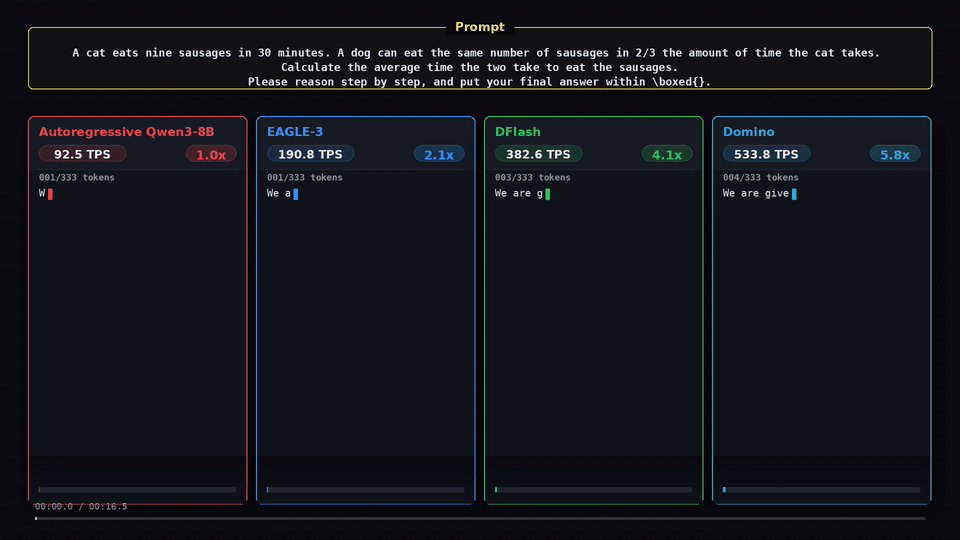960x540 pixels.
Task: Click the Domino panel progress bar
Action: (x=822, y=490)
